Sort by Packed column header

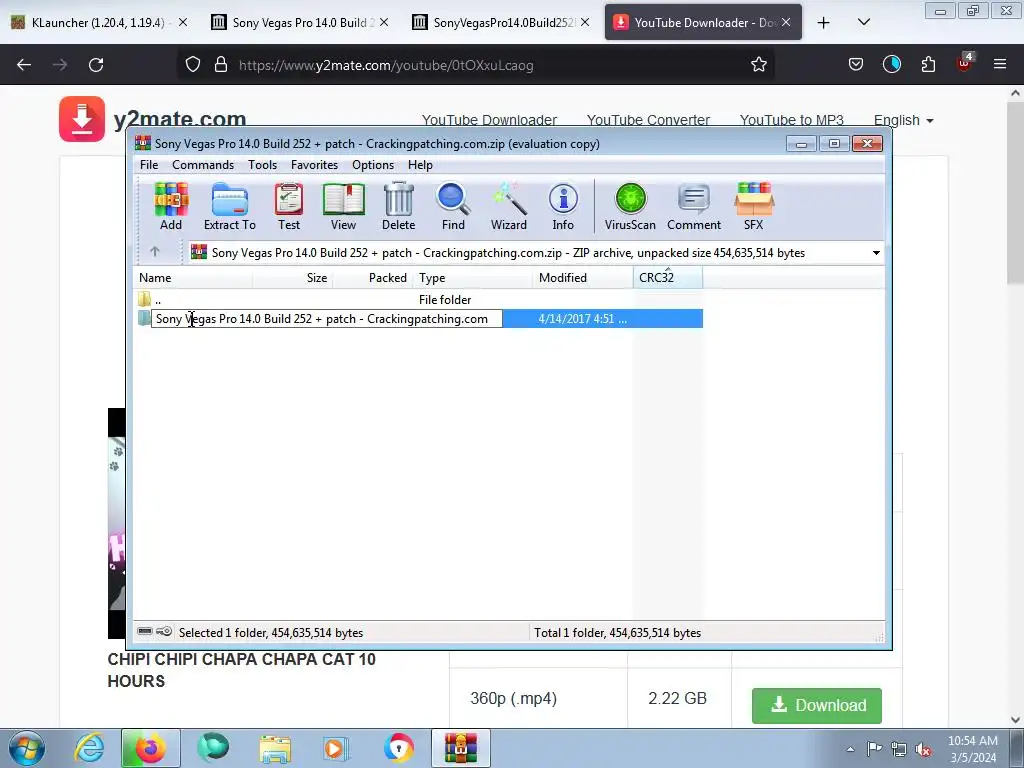pos(372,278)
